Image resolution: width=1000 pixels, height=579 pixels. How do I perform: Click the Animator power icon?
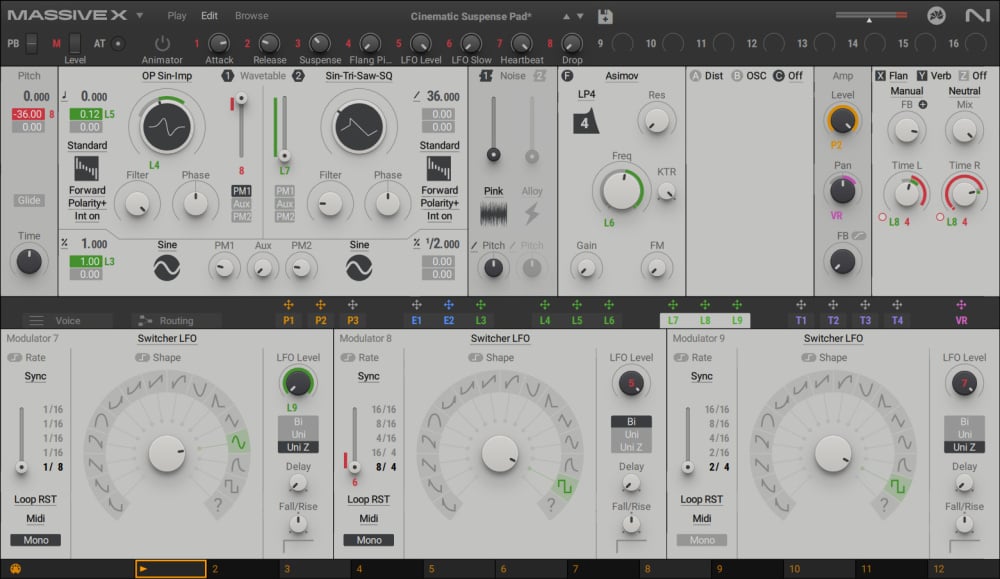162,43
